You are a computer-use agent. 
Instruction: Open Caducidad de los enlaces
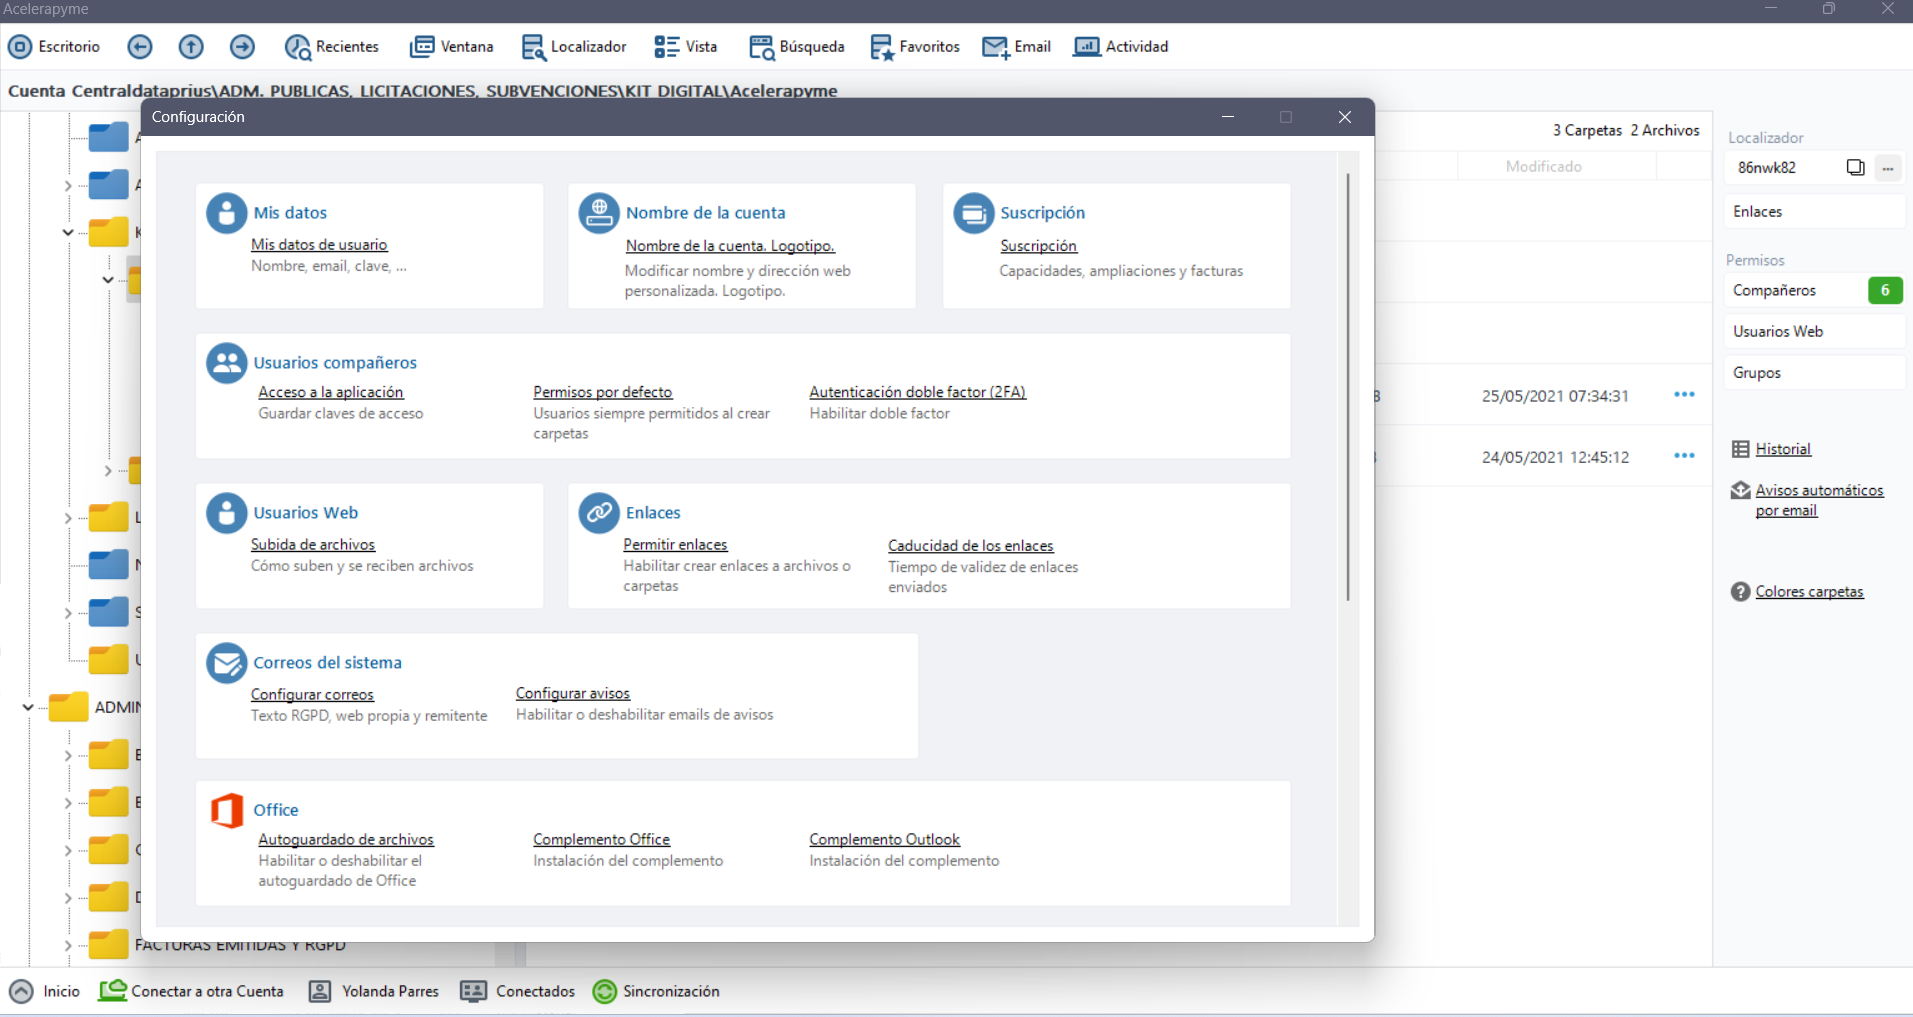pos(971,546)
